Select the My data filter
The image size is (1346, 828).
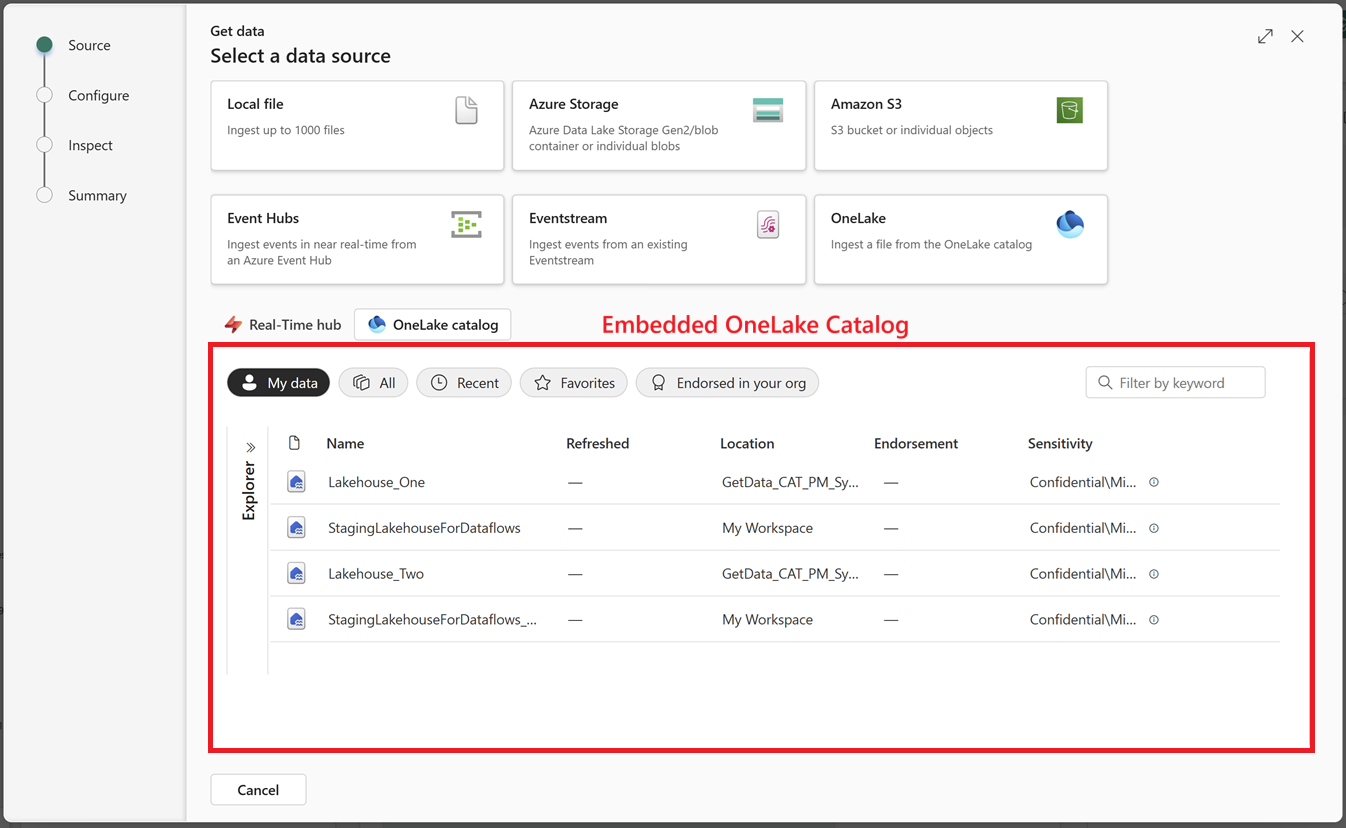[278, 383]
